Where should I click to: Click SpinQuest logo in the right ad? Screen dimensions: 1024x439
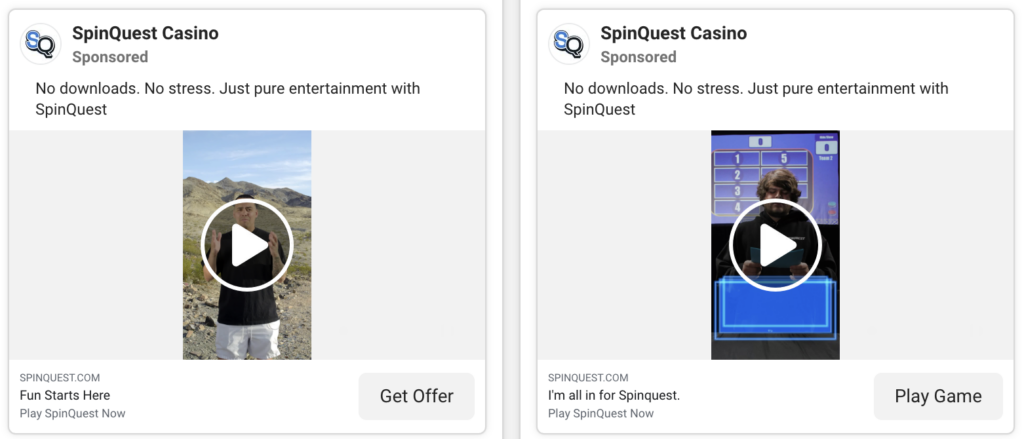click(x=569, y=44)
